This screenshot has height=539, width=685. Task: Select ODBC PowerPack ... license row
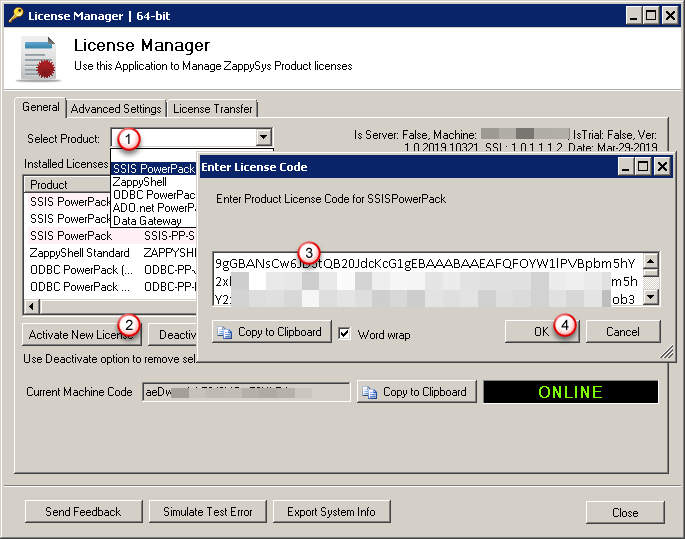tap(112, 287)
